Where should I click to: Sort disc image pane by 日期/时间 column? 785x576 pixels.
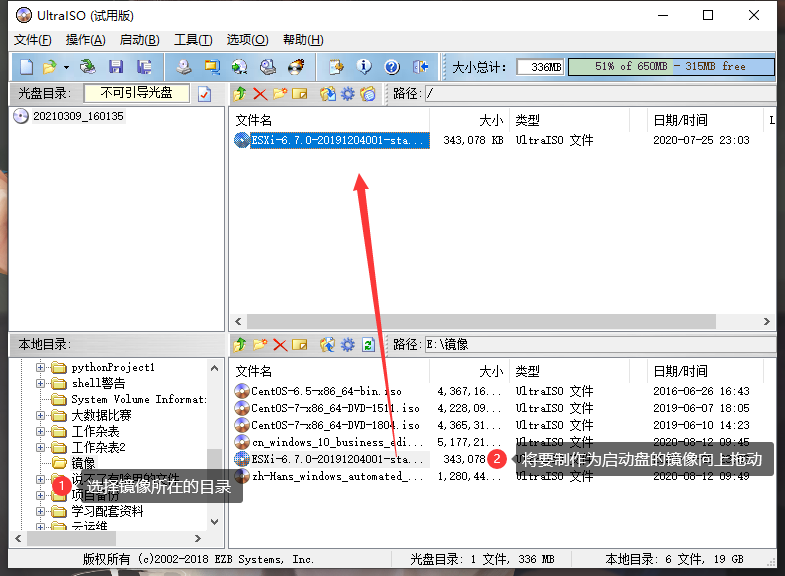(680, 121)
